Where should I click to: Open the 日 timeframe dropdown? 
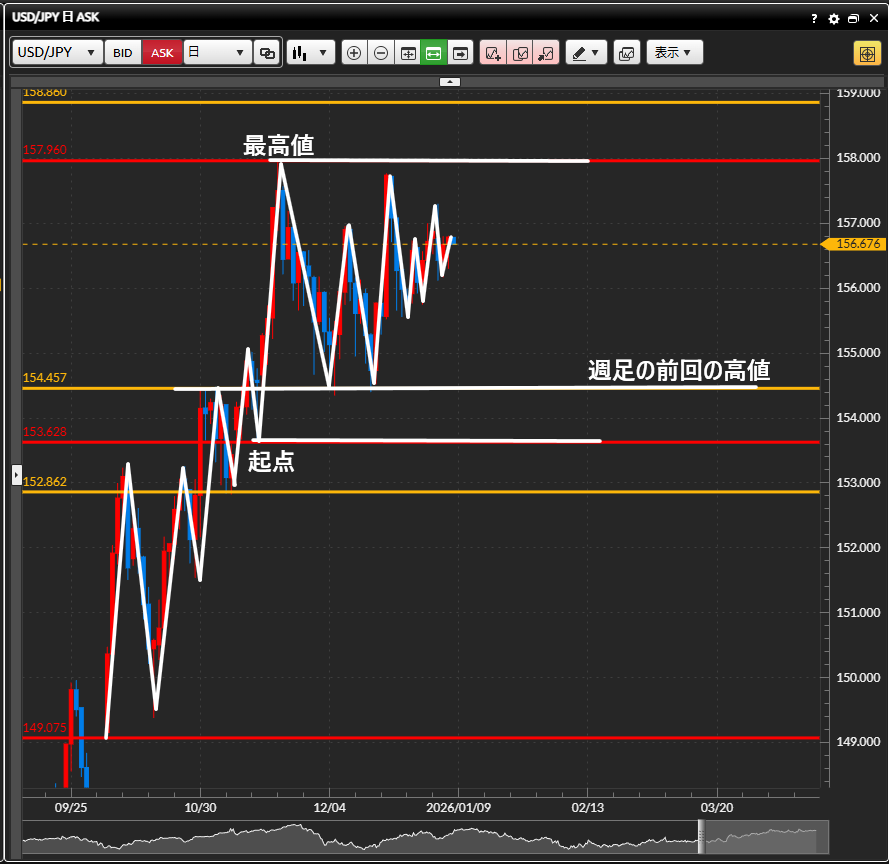[x=217, y=53]
